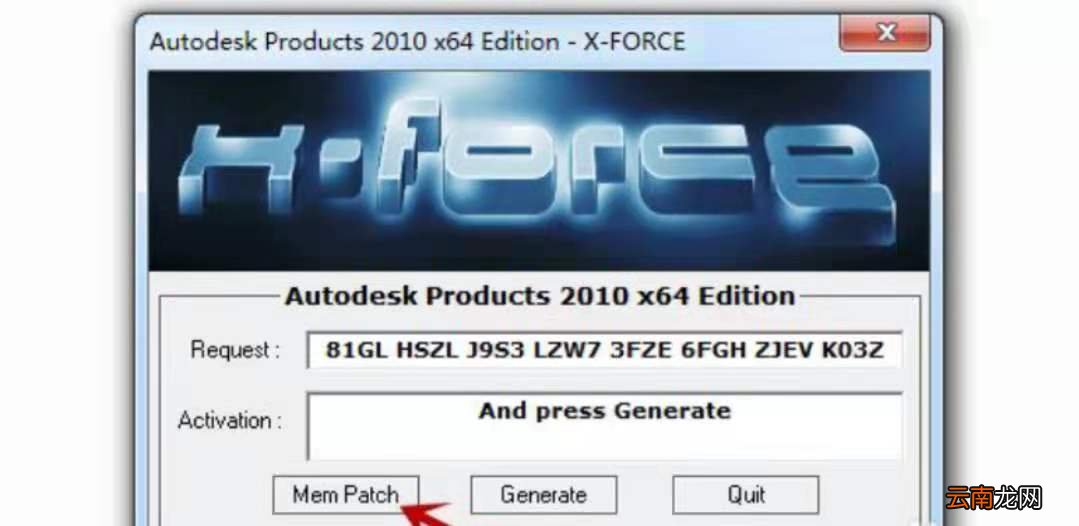Close the X-FORCE window with red X
This screenshot has width=1079, height=526.
pyautogui.click(x=885, y=32)
